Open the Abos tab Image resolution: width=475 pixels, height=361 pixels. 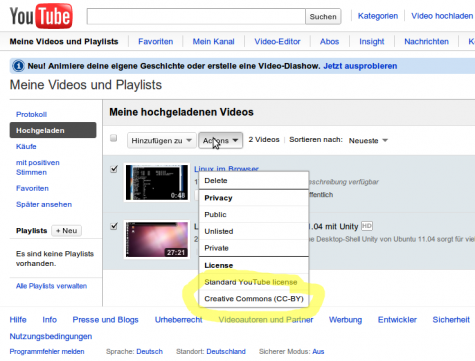click(329, 42)
